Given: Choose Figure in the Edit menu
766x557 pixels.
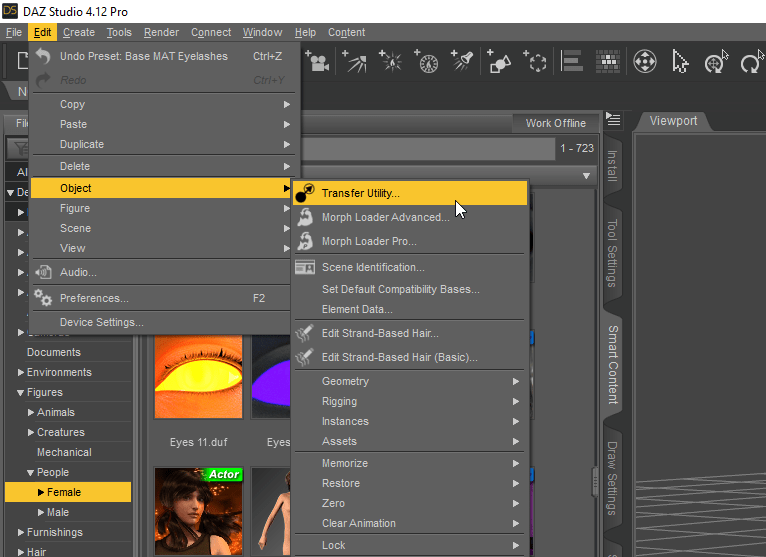Looking at the screenshot, I should [x=163, y=208].
